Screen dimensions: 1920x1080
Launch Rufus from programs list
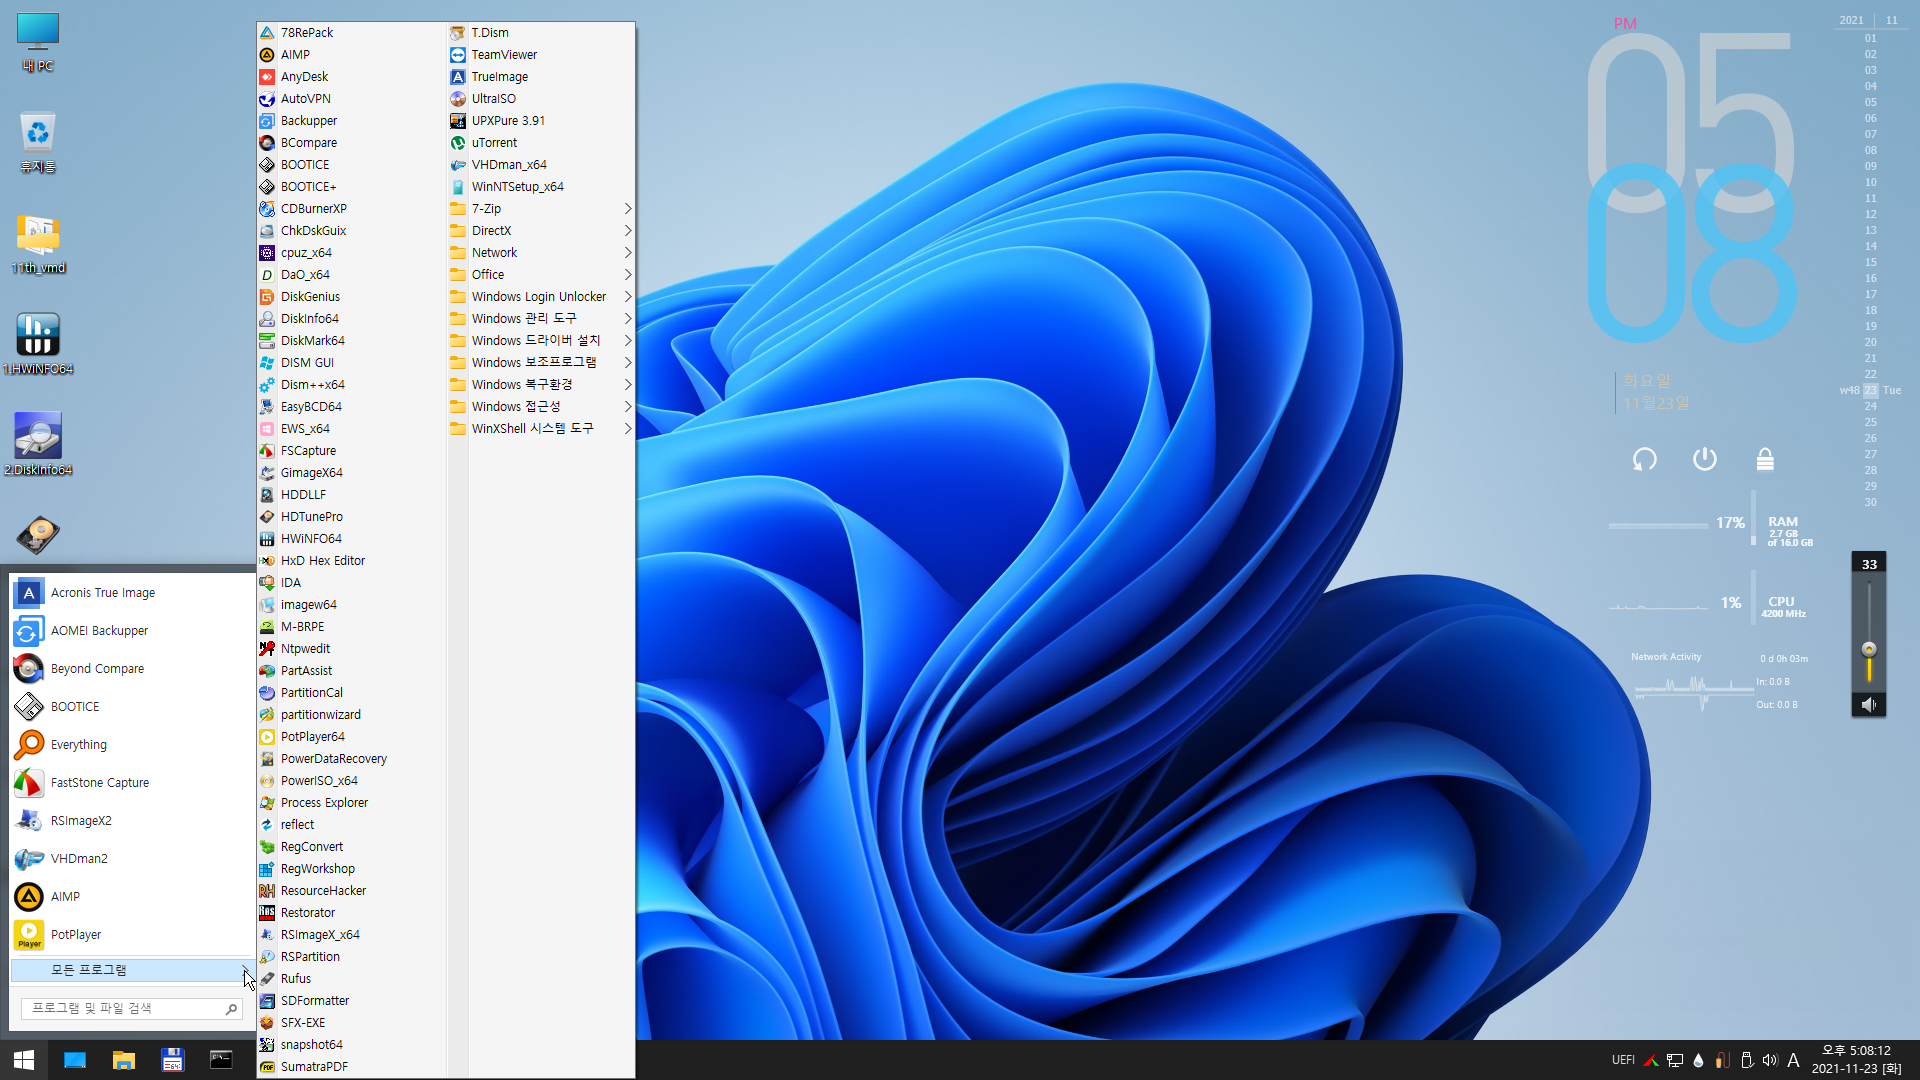351,979
